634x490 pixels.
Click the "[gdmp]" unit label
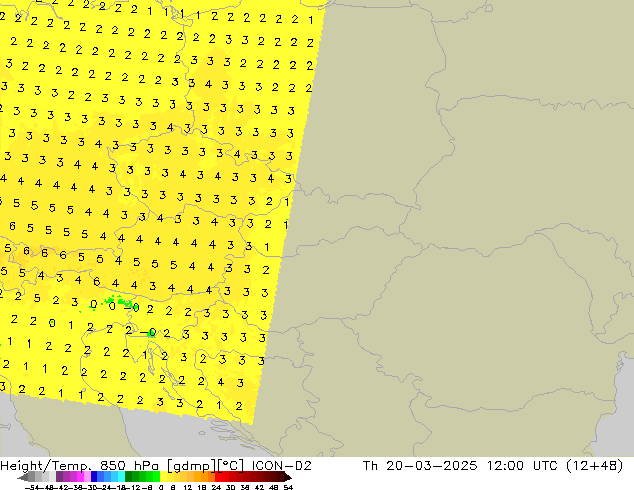coord(191,466)
